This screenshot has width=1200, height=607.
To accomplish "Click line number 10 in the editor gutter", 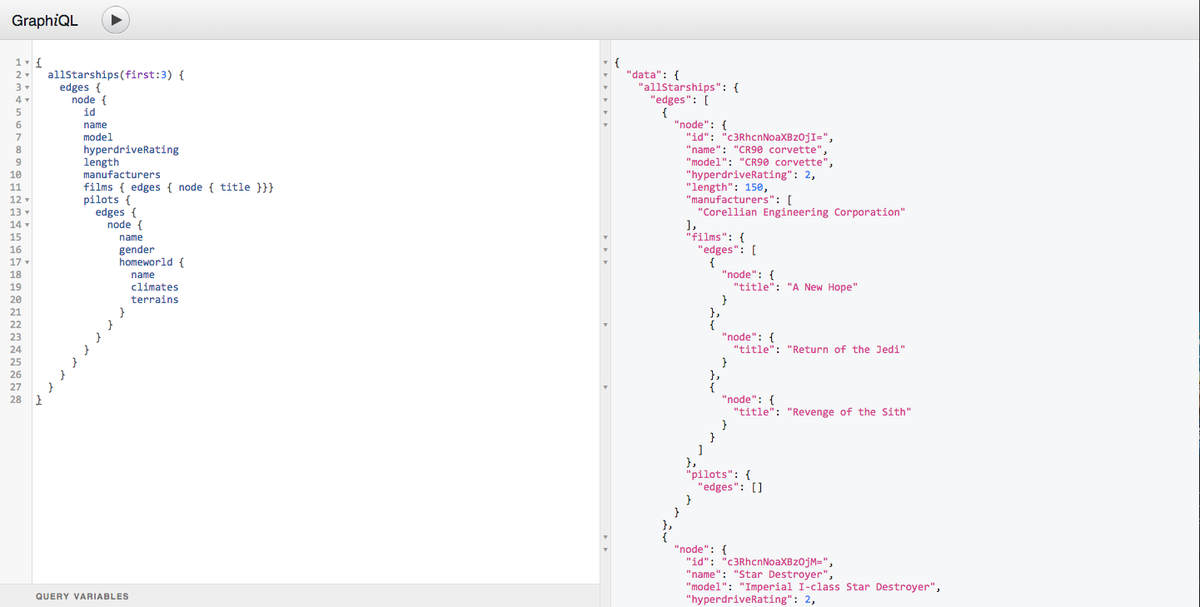I will (15, 175).
